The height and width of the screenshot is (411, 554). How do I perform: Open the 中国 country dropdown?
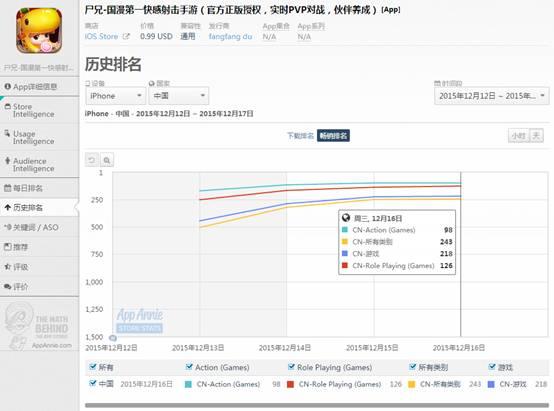(x=179, y=96)
